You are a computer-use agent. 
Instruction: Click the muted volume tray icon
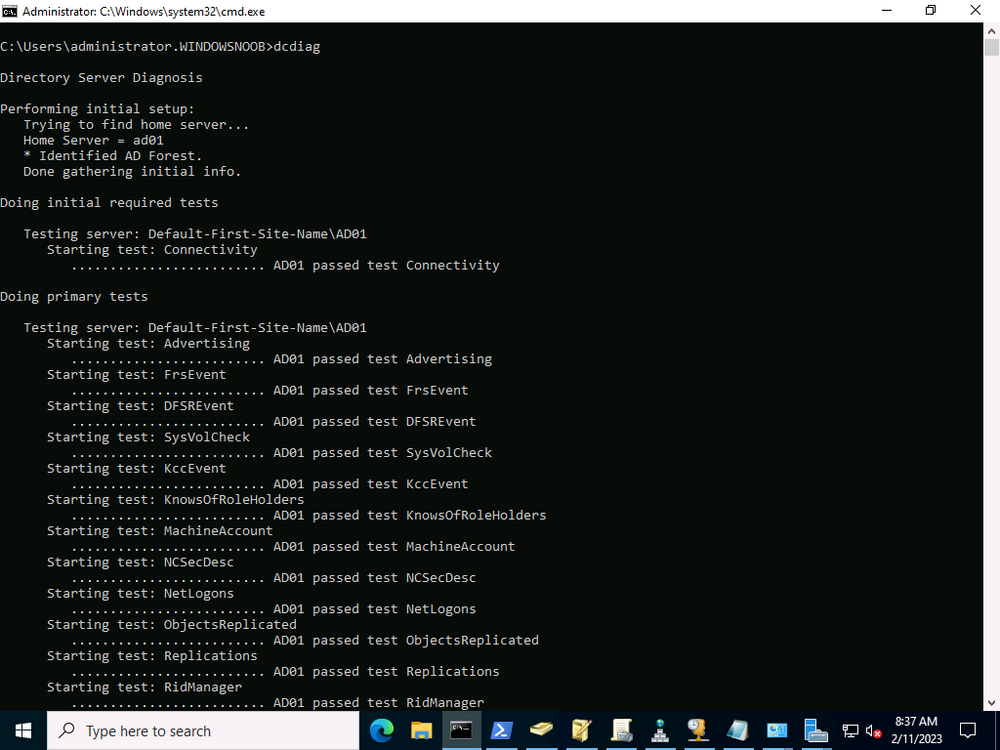(873, 731)
